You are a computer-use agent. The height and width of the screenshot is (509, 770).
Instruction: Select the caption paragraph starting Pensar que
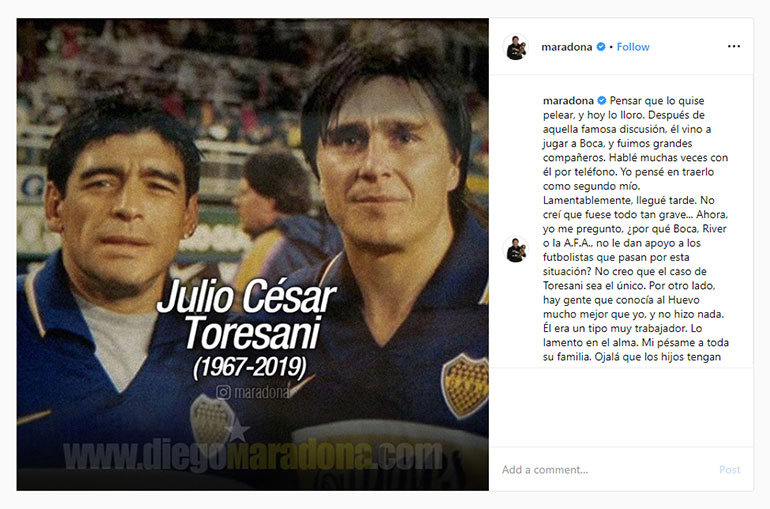click(x=635, y=229)
